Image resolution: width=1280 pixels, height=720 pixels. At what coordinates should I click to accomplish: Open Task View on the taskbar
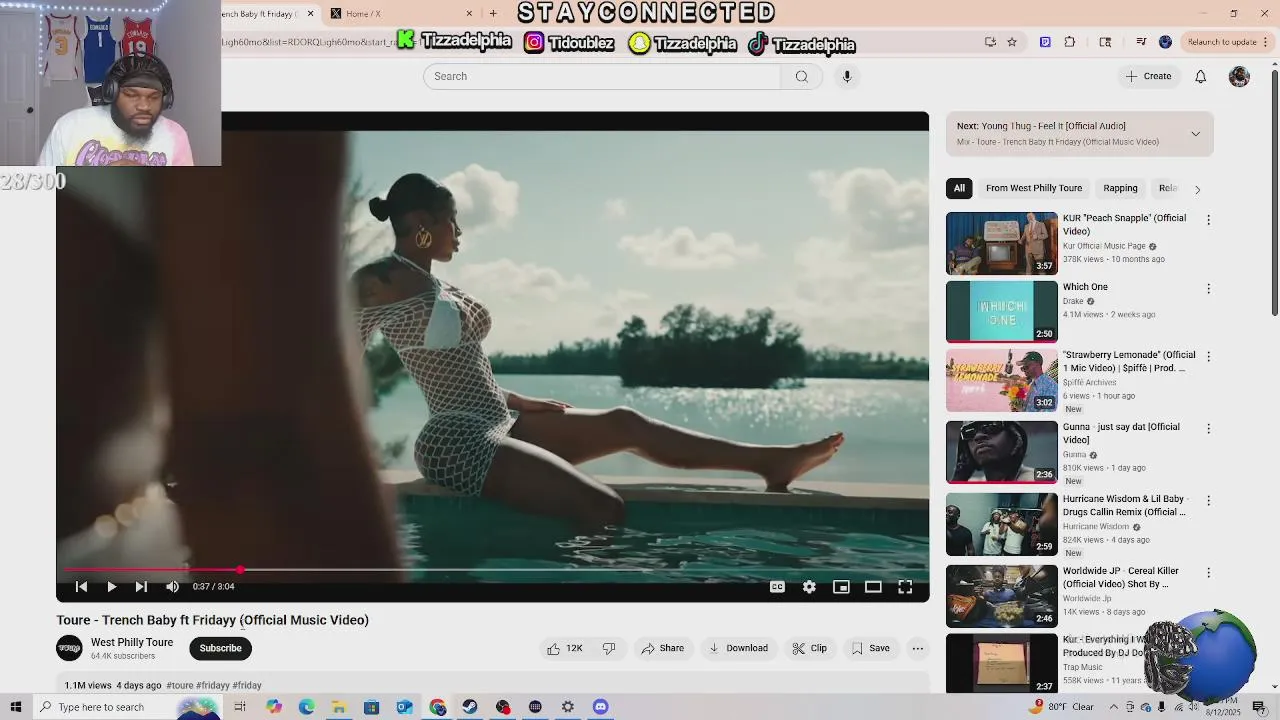coord(240,707)
